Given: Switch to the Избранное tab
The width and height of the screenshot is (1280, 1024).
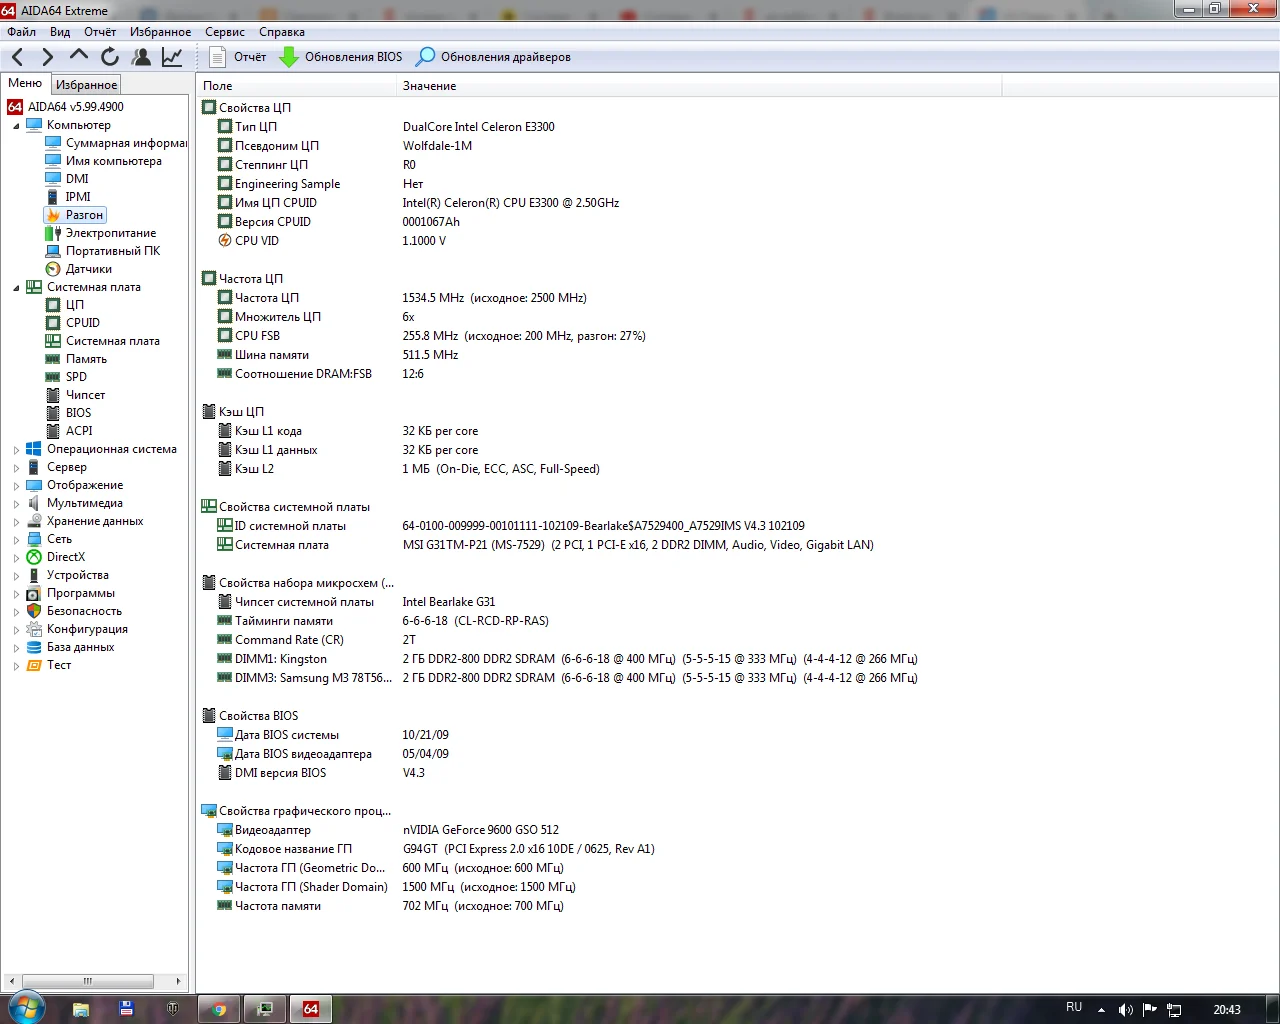Looking at the screenshot, I should tap(86, 85).
